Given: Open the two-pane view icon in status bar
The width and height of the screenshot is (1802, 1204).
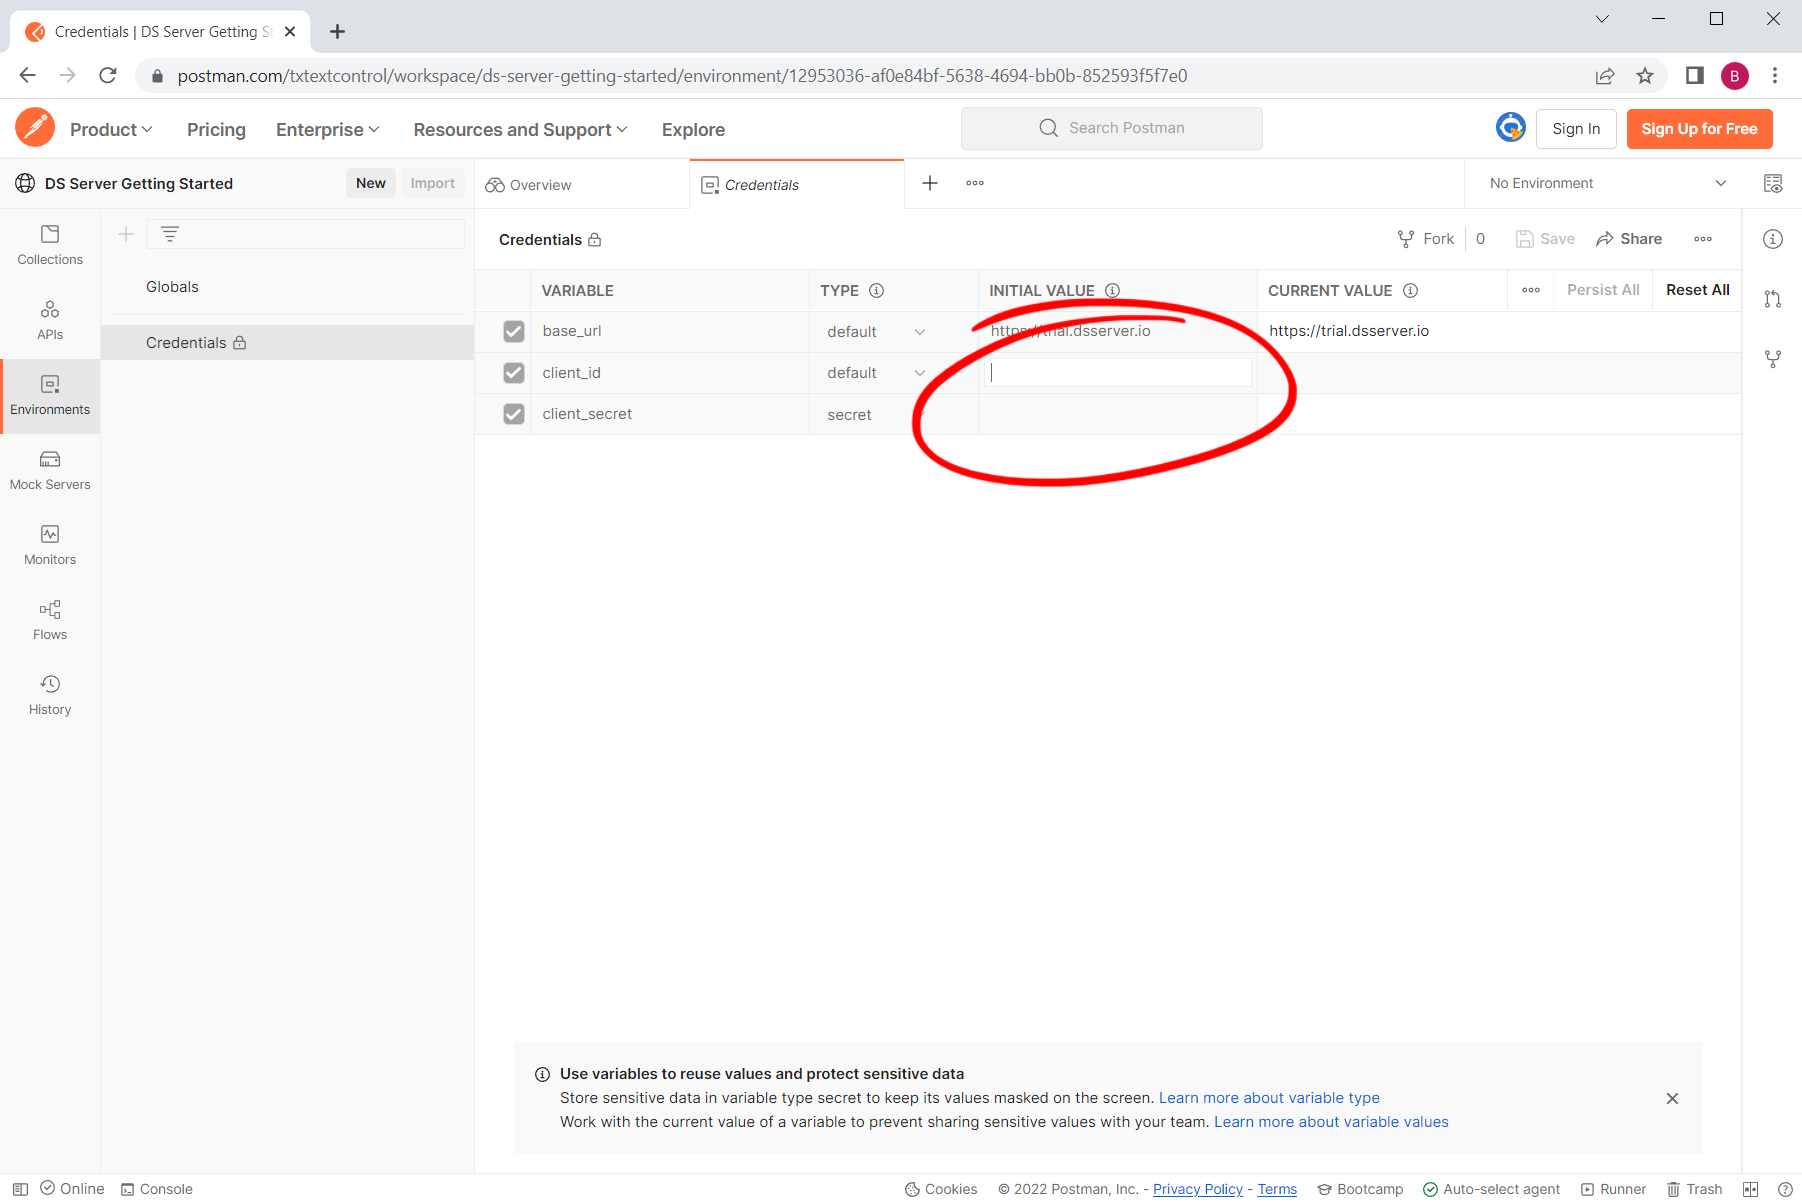Looking at the screenshot, I should (x=1750, y=1189).
